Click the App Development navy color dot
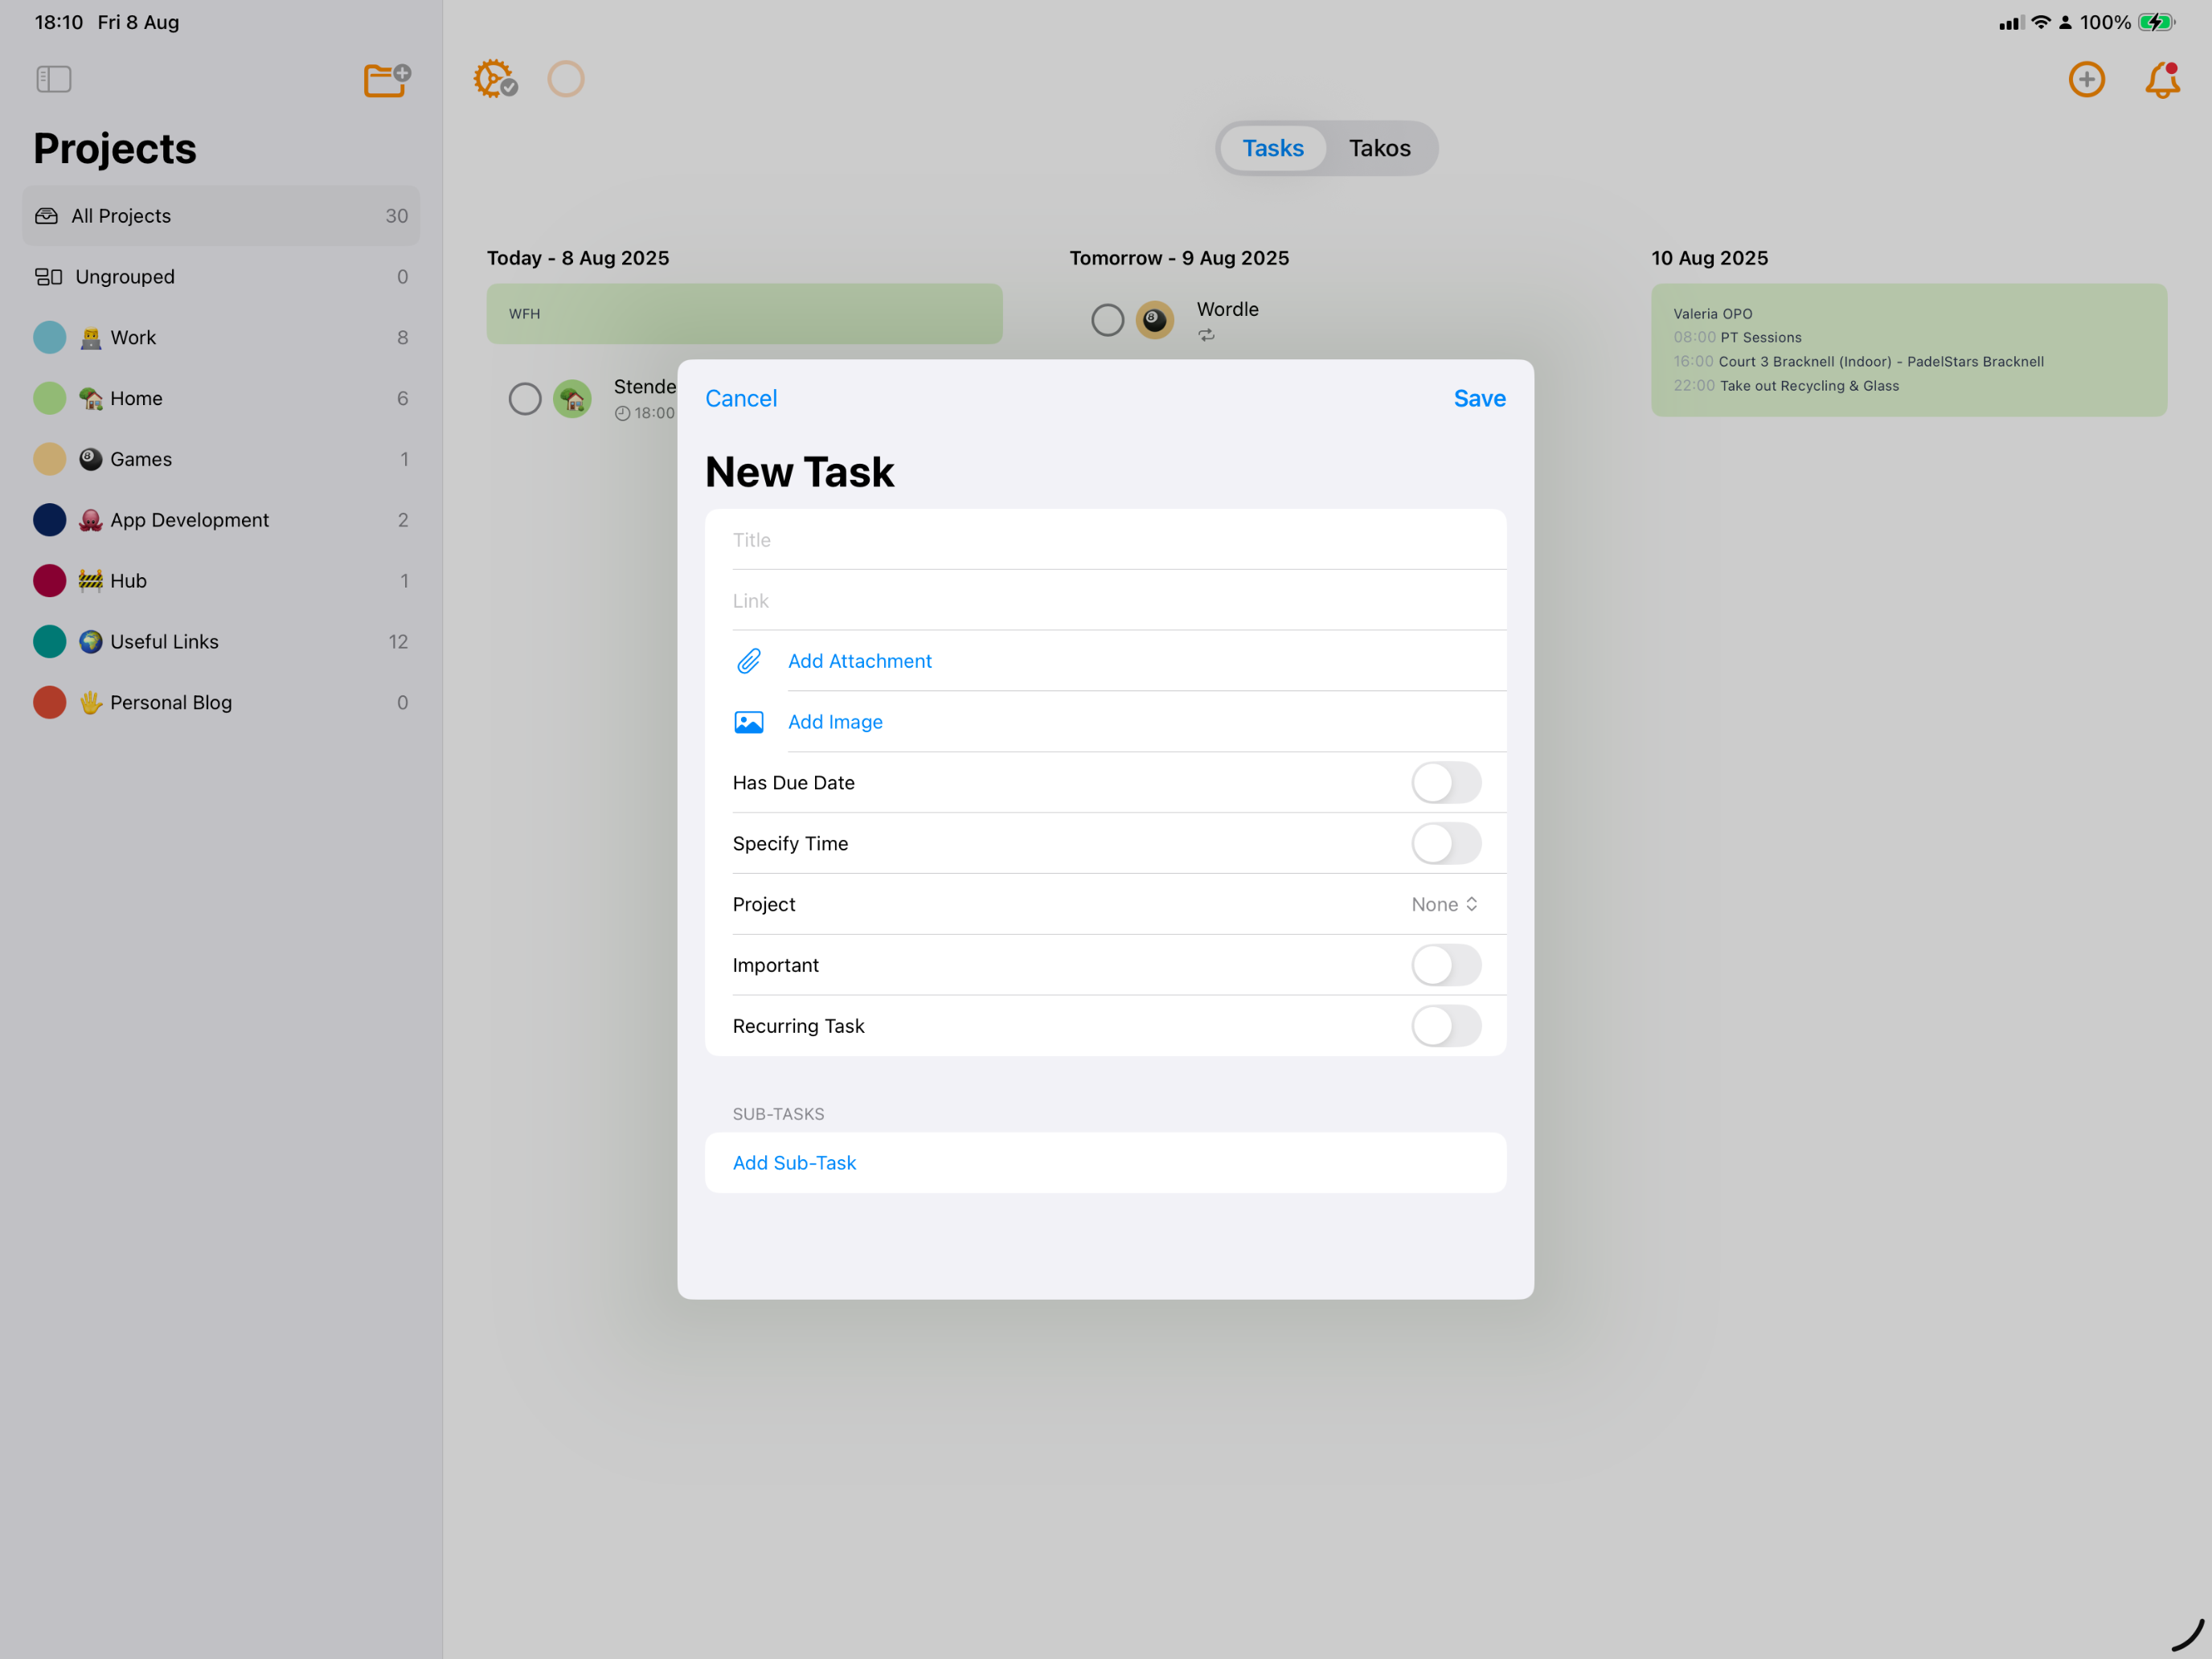Screen dimensions: 2212x1659 (x=50, y=521)
